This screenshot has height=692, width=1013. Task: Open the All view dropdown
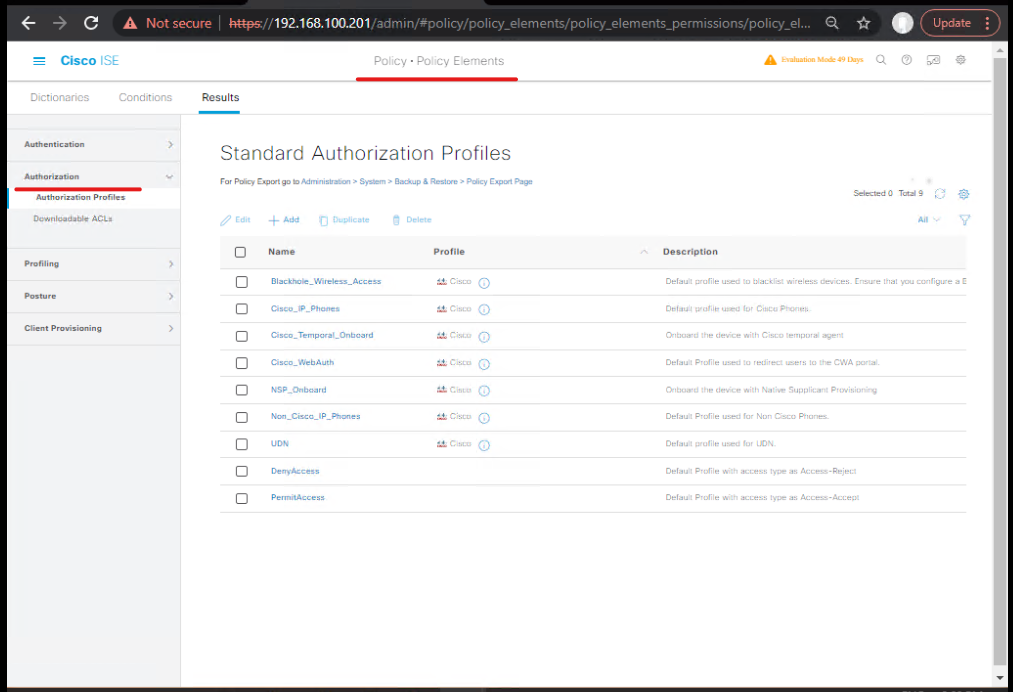(928, 220)
